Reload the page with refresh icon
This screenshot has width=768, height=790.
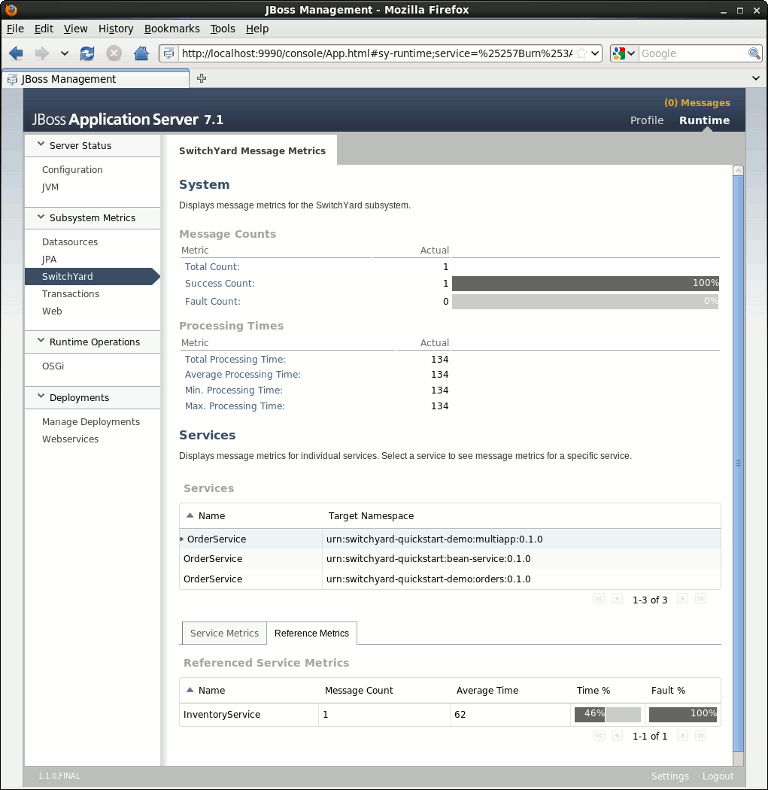87,53
